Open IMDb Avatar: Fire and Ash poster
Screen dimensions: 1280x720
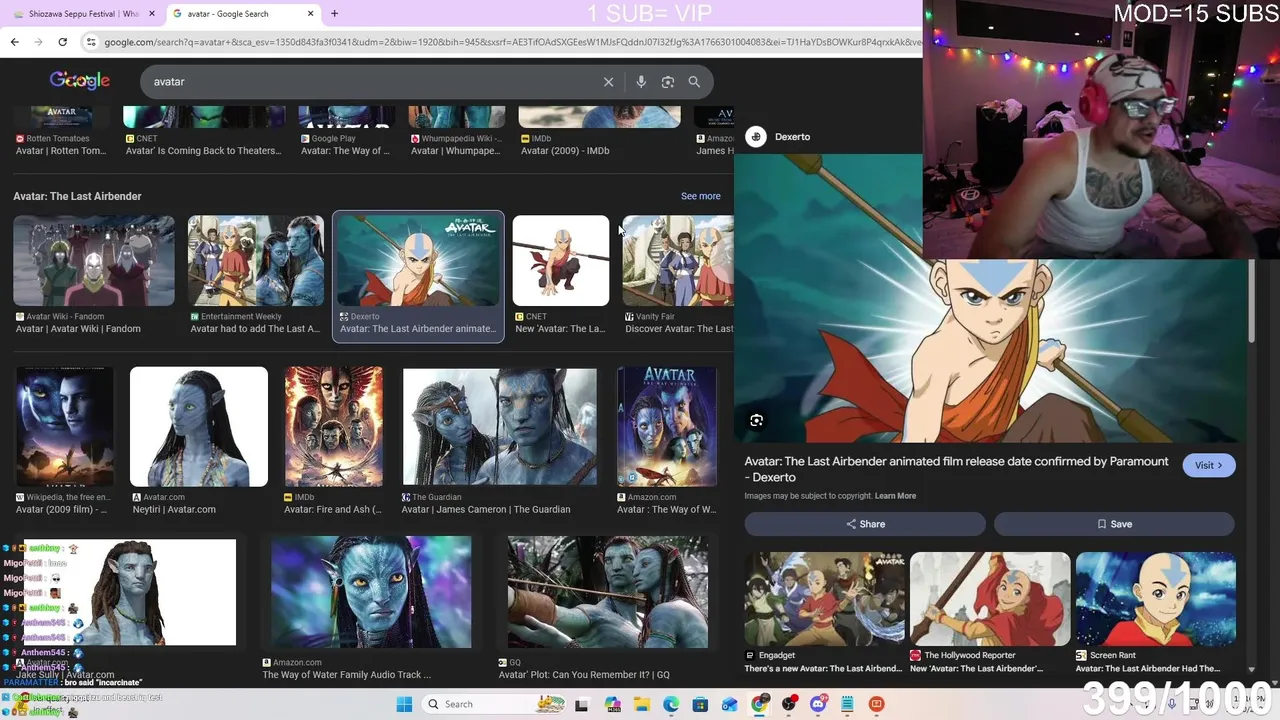click(334, 427)
